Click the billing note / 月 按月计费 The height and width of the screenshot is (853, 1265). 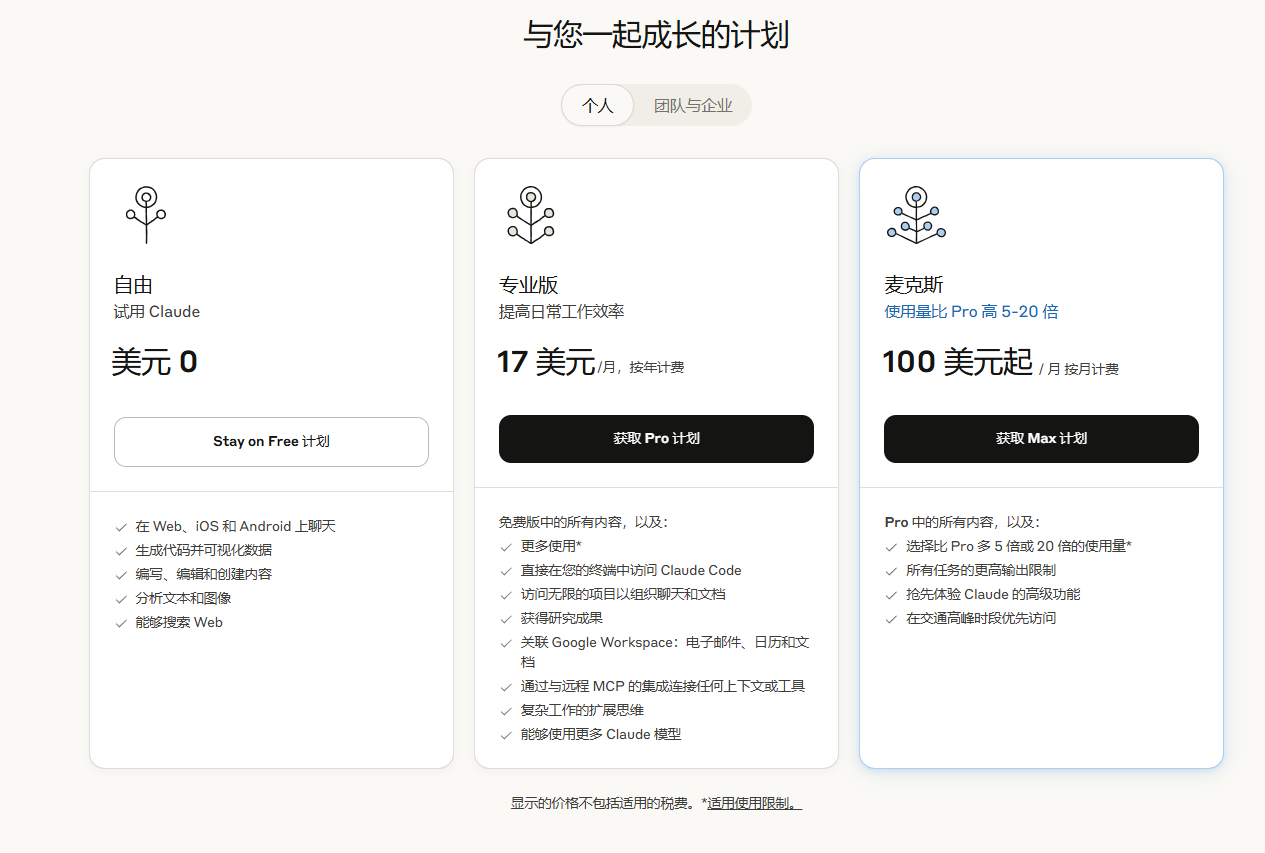click(1079, 369)
